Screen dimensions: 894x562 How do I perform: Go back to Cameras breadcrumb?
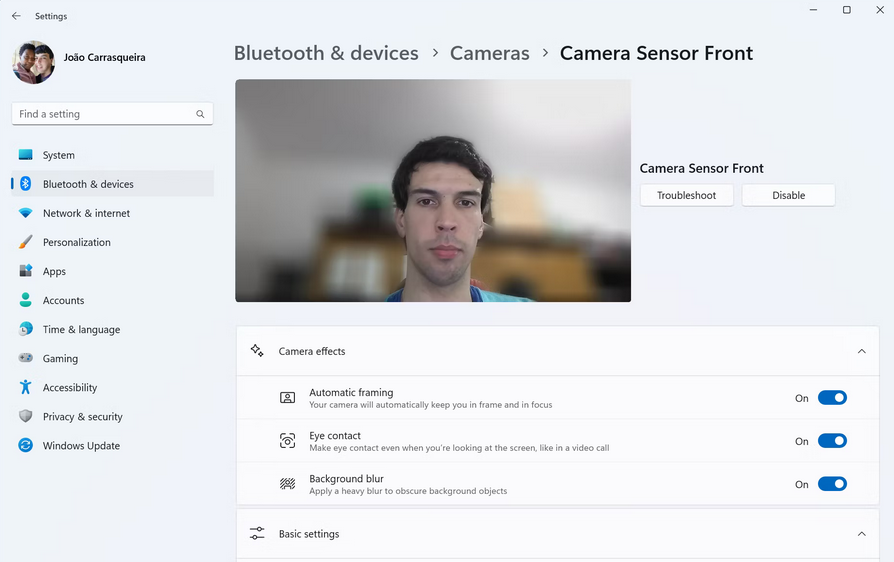[x=490, y=53]
